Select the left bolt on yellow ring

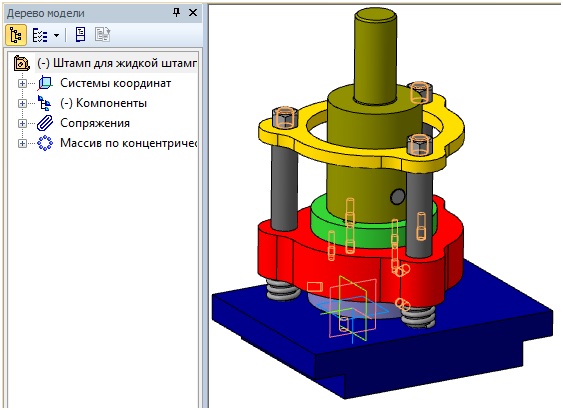coord(285,117)
